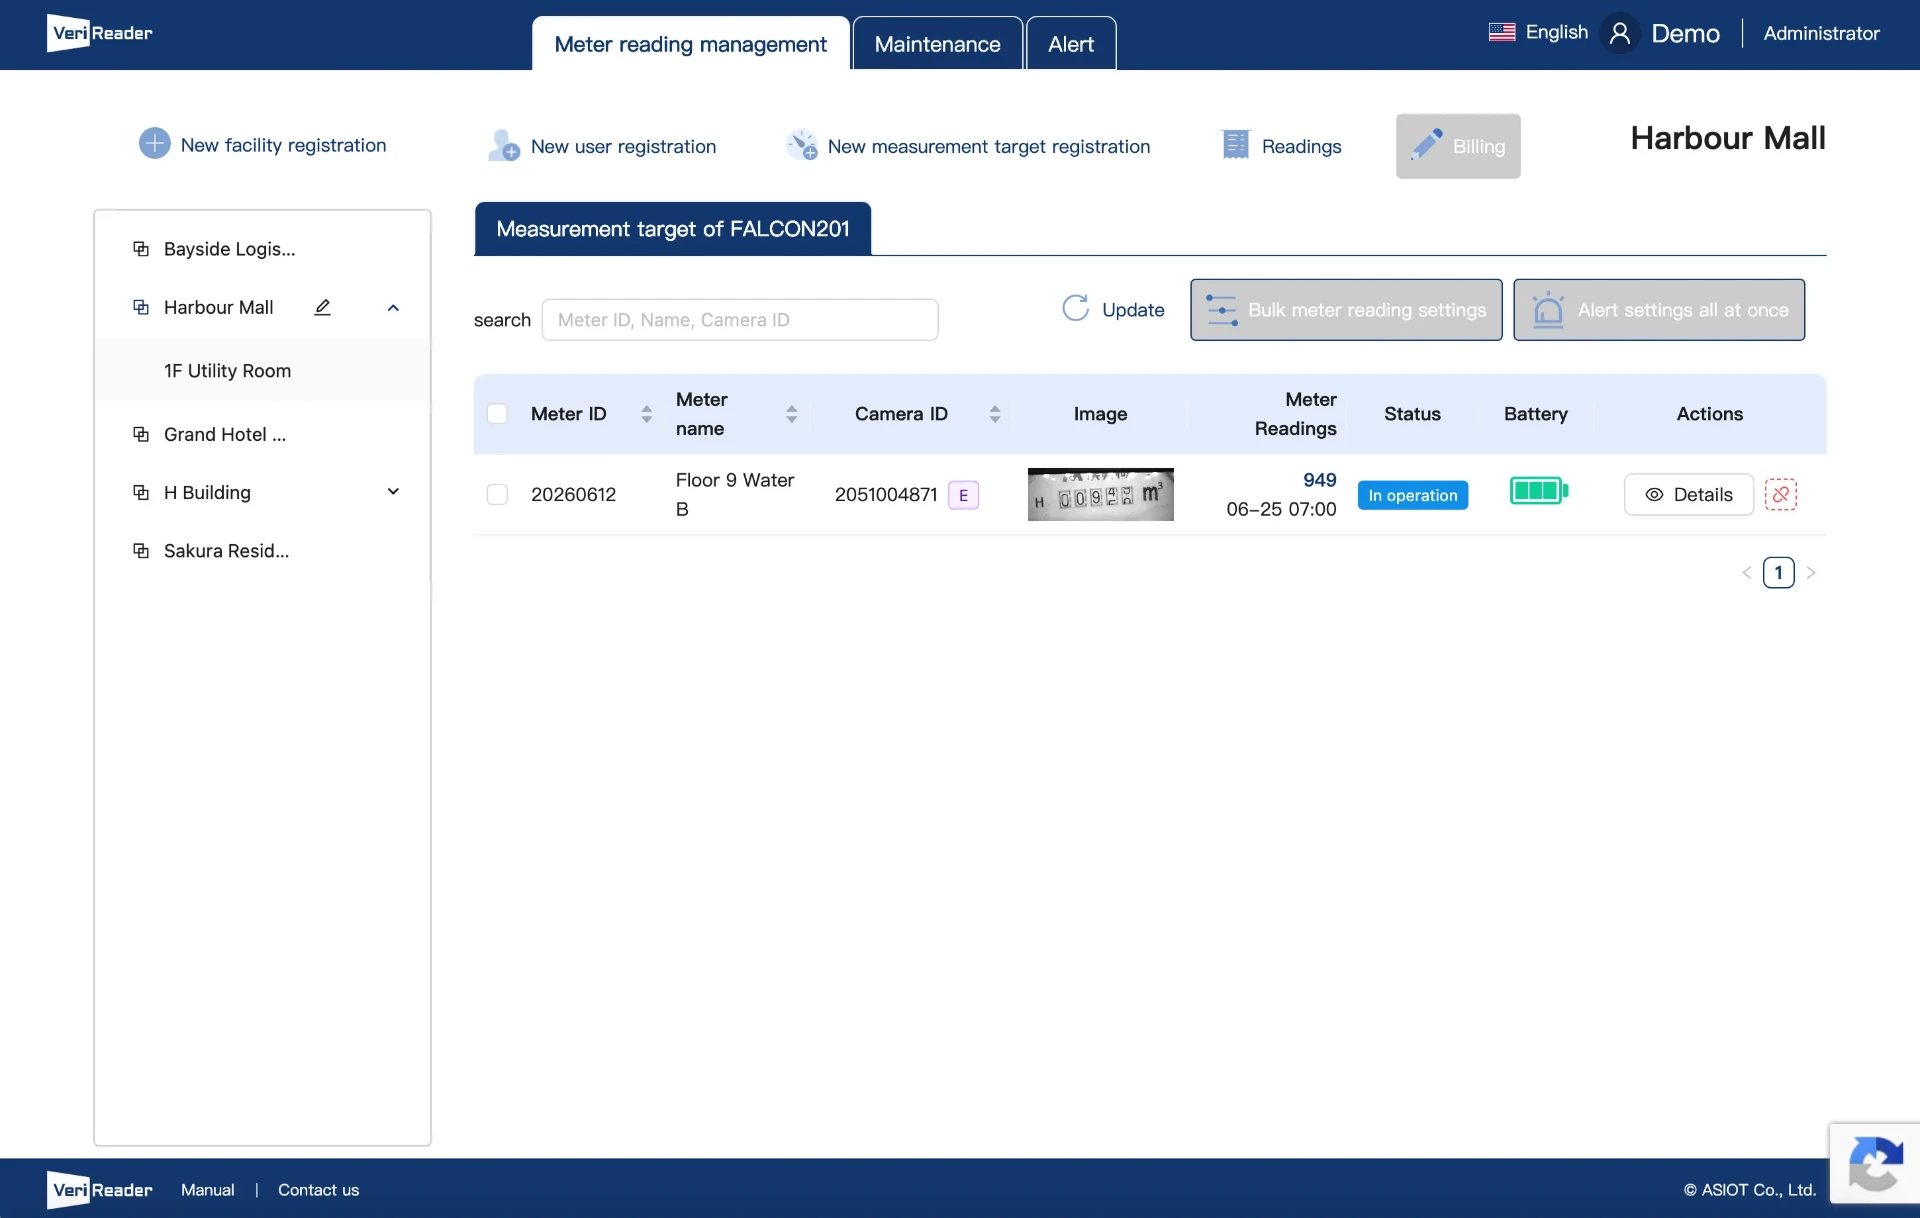1920x1218 pixels.
Task: Click facility icon beside Grand Hotel
Action: point(141,435)
